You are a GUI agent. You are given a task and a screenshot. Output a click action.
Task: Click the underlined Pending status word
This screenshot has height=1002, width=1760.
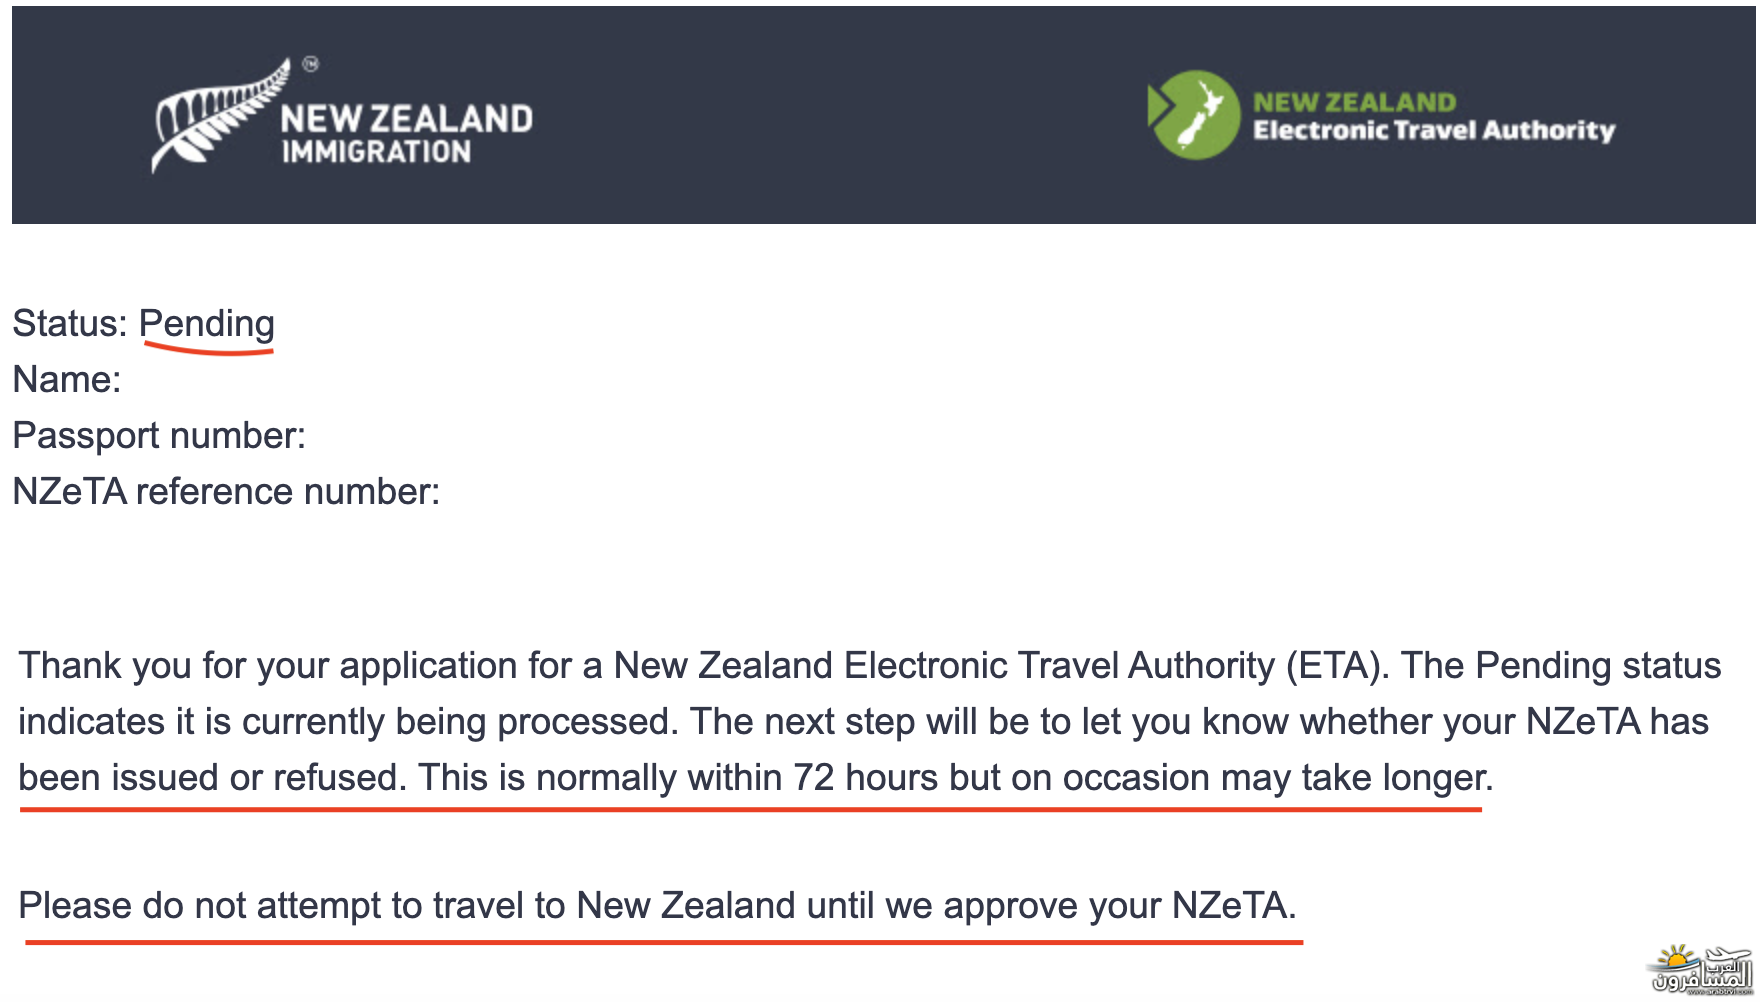coord(207,324)
